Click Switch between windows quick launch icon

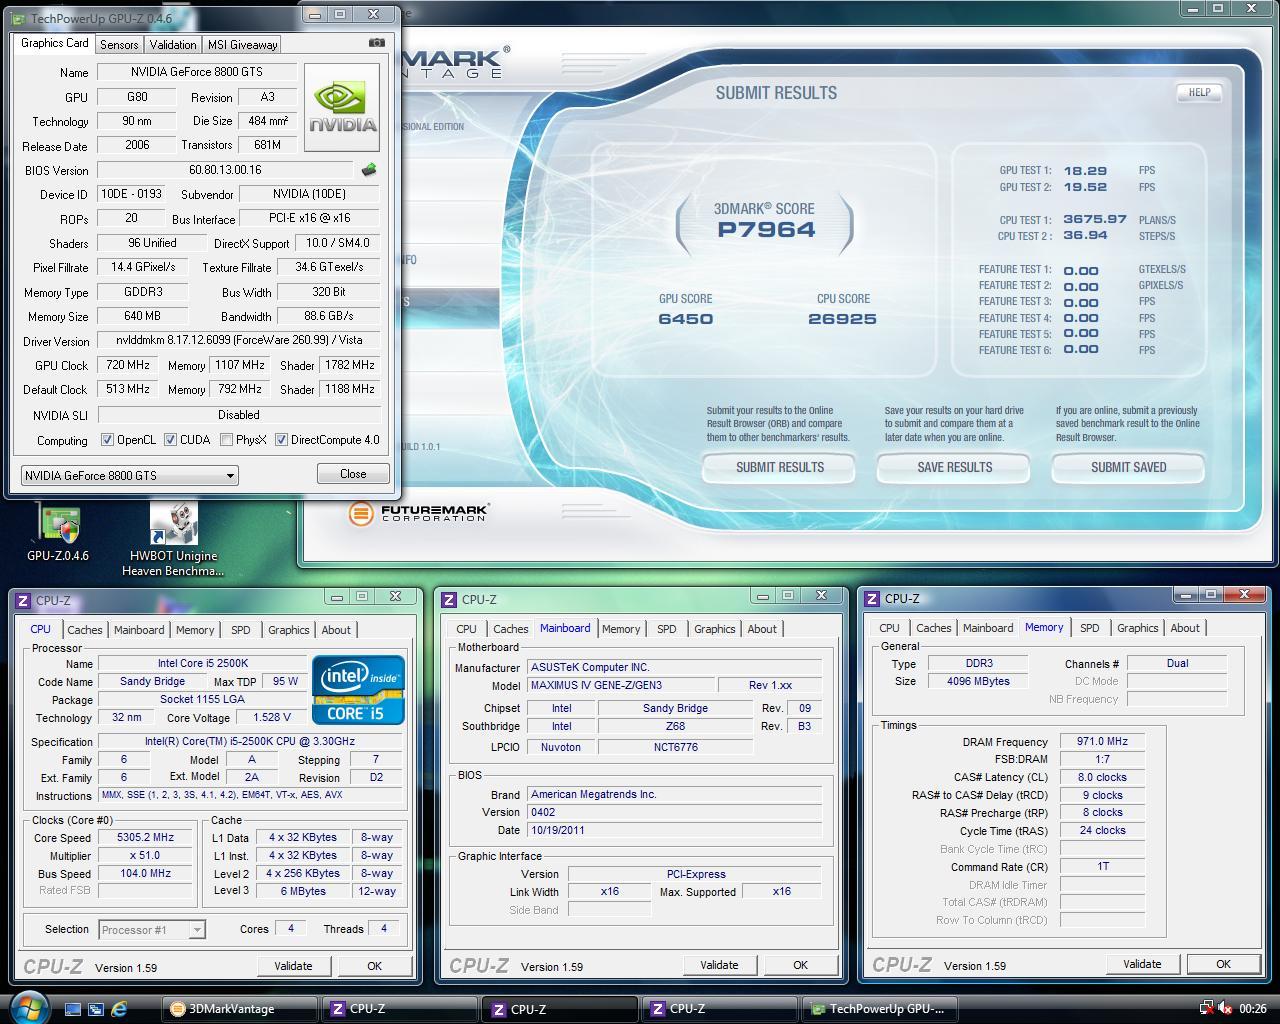96,1009
